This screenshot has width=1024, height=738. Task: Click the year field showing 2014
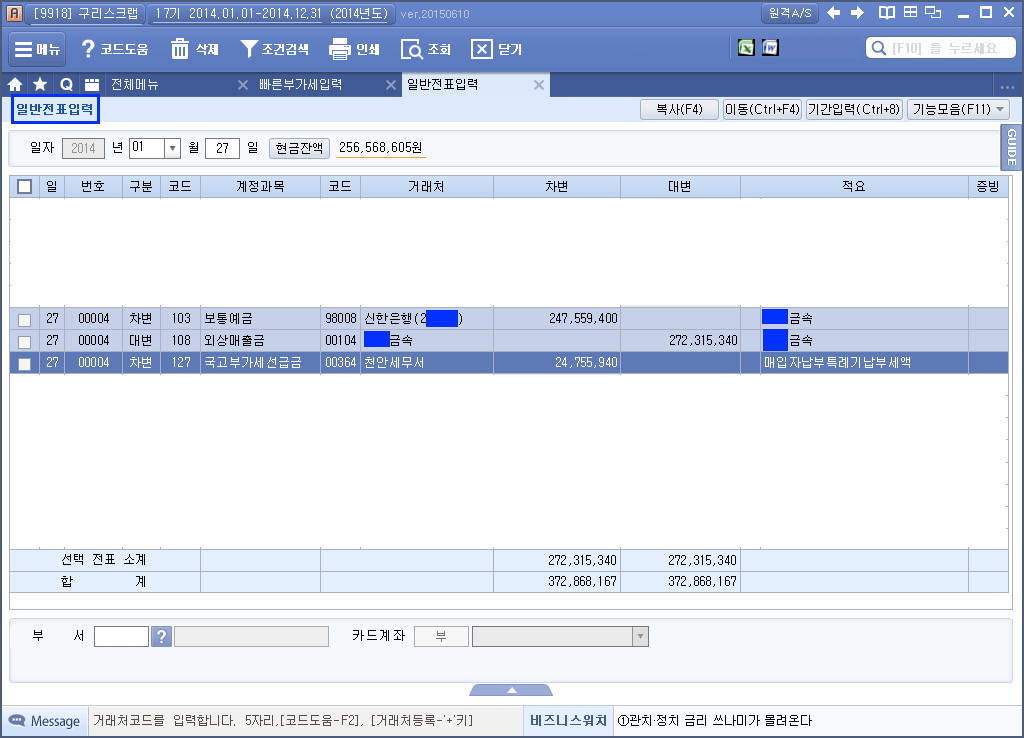click(x=83, y=148)
